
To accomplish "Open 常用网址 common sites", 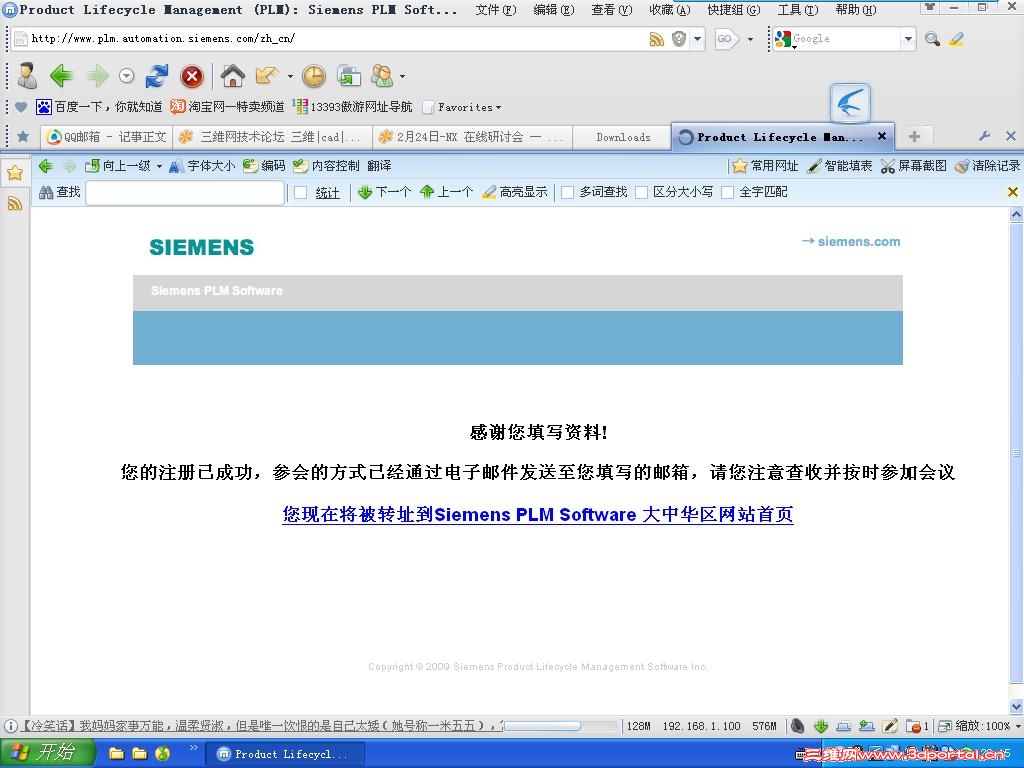I will [765, 166].
